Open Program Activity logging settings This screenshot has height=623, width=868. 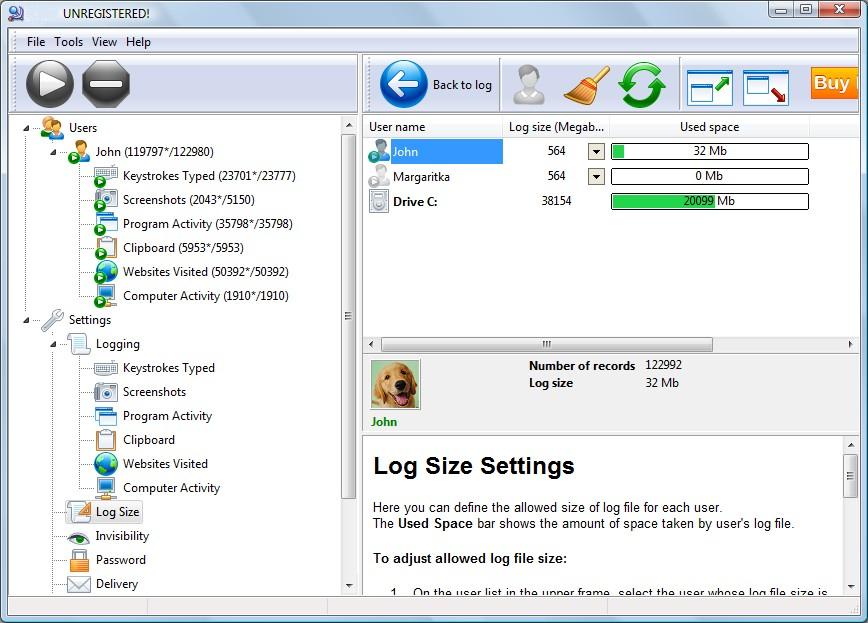[x=168, y=416]
